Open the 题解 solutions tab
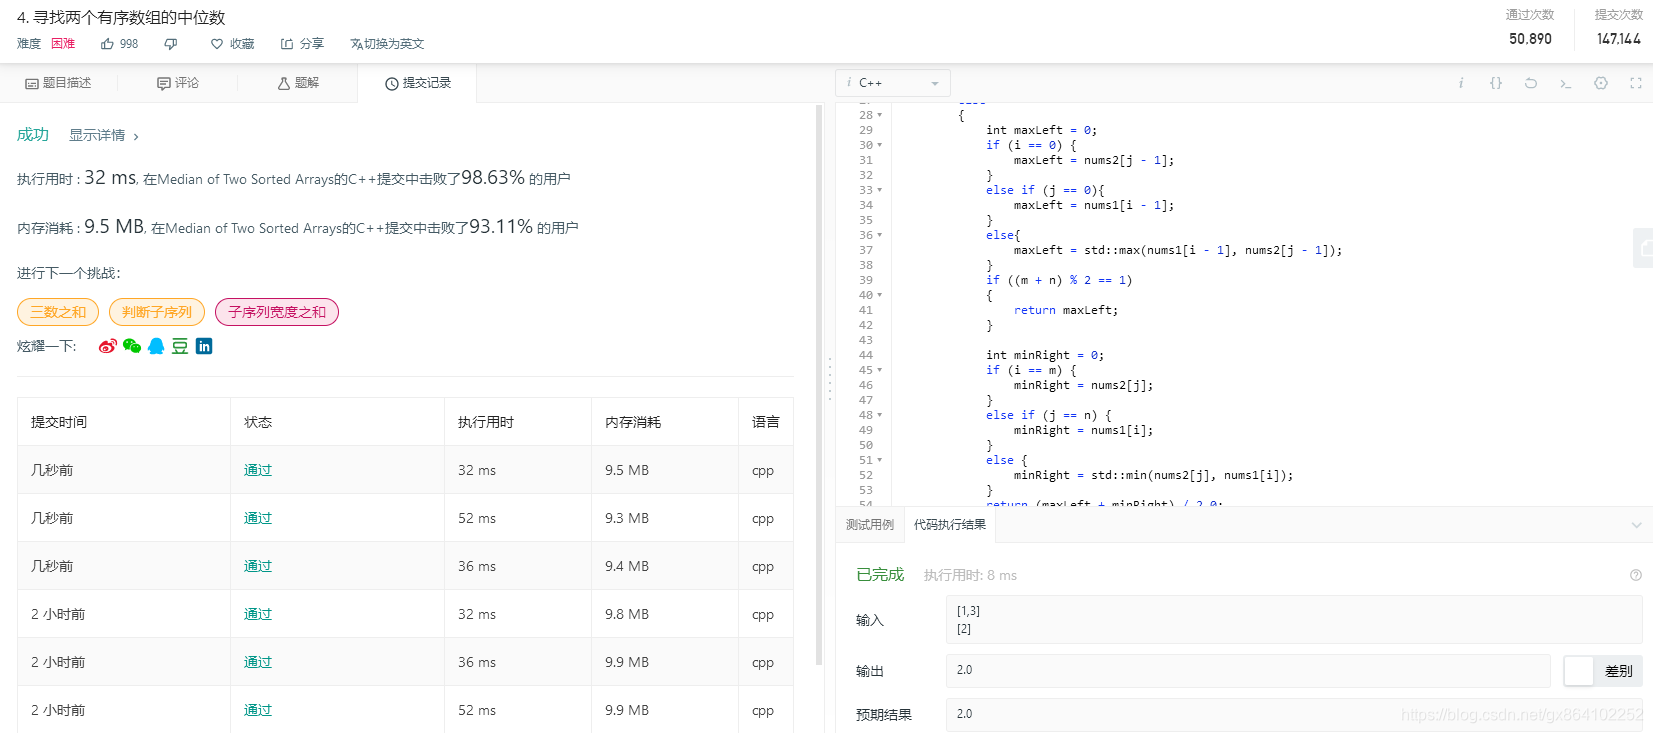The height and width of the screenshot is (733, 1653). tap(298, 83)
